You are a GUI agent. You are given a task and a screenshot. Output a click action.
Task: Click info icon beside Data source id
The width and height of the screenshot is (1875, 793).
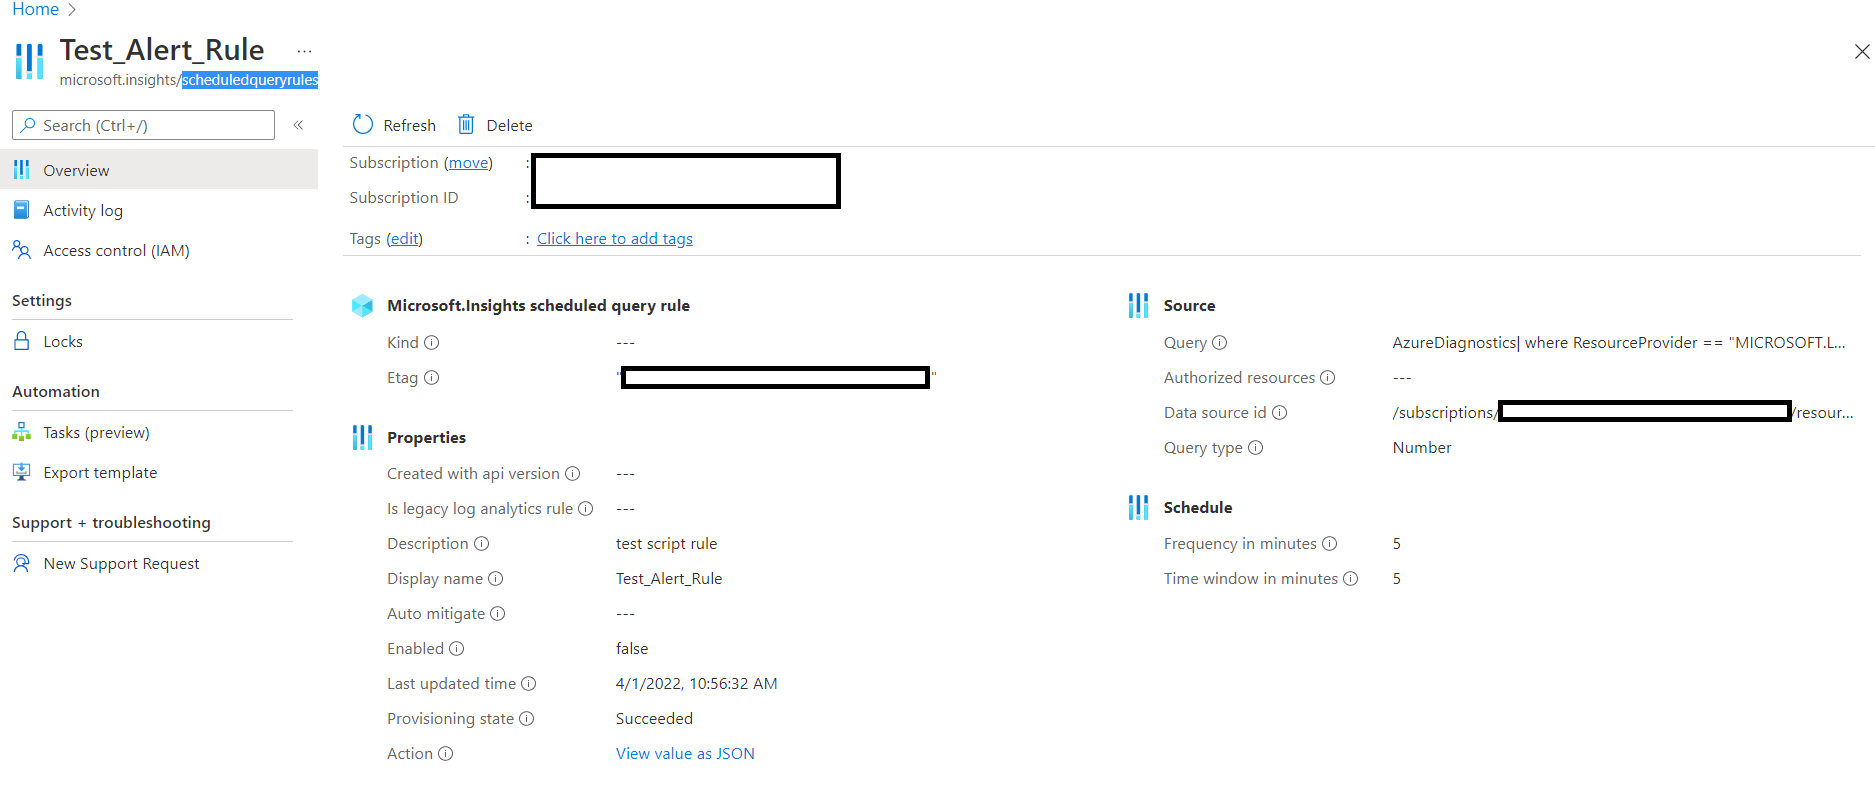1280,412
